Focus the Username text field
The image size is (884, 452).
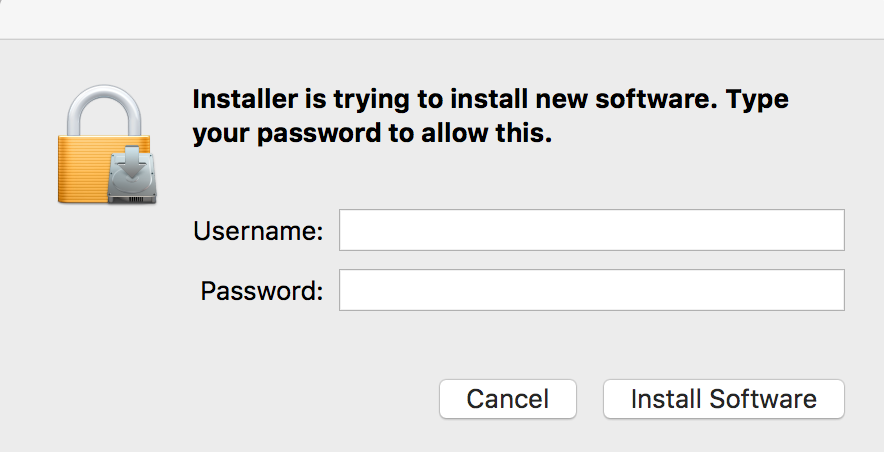coord(591,230)
